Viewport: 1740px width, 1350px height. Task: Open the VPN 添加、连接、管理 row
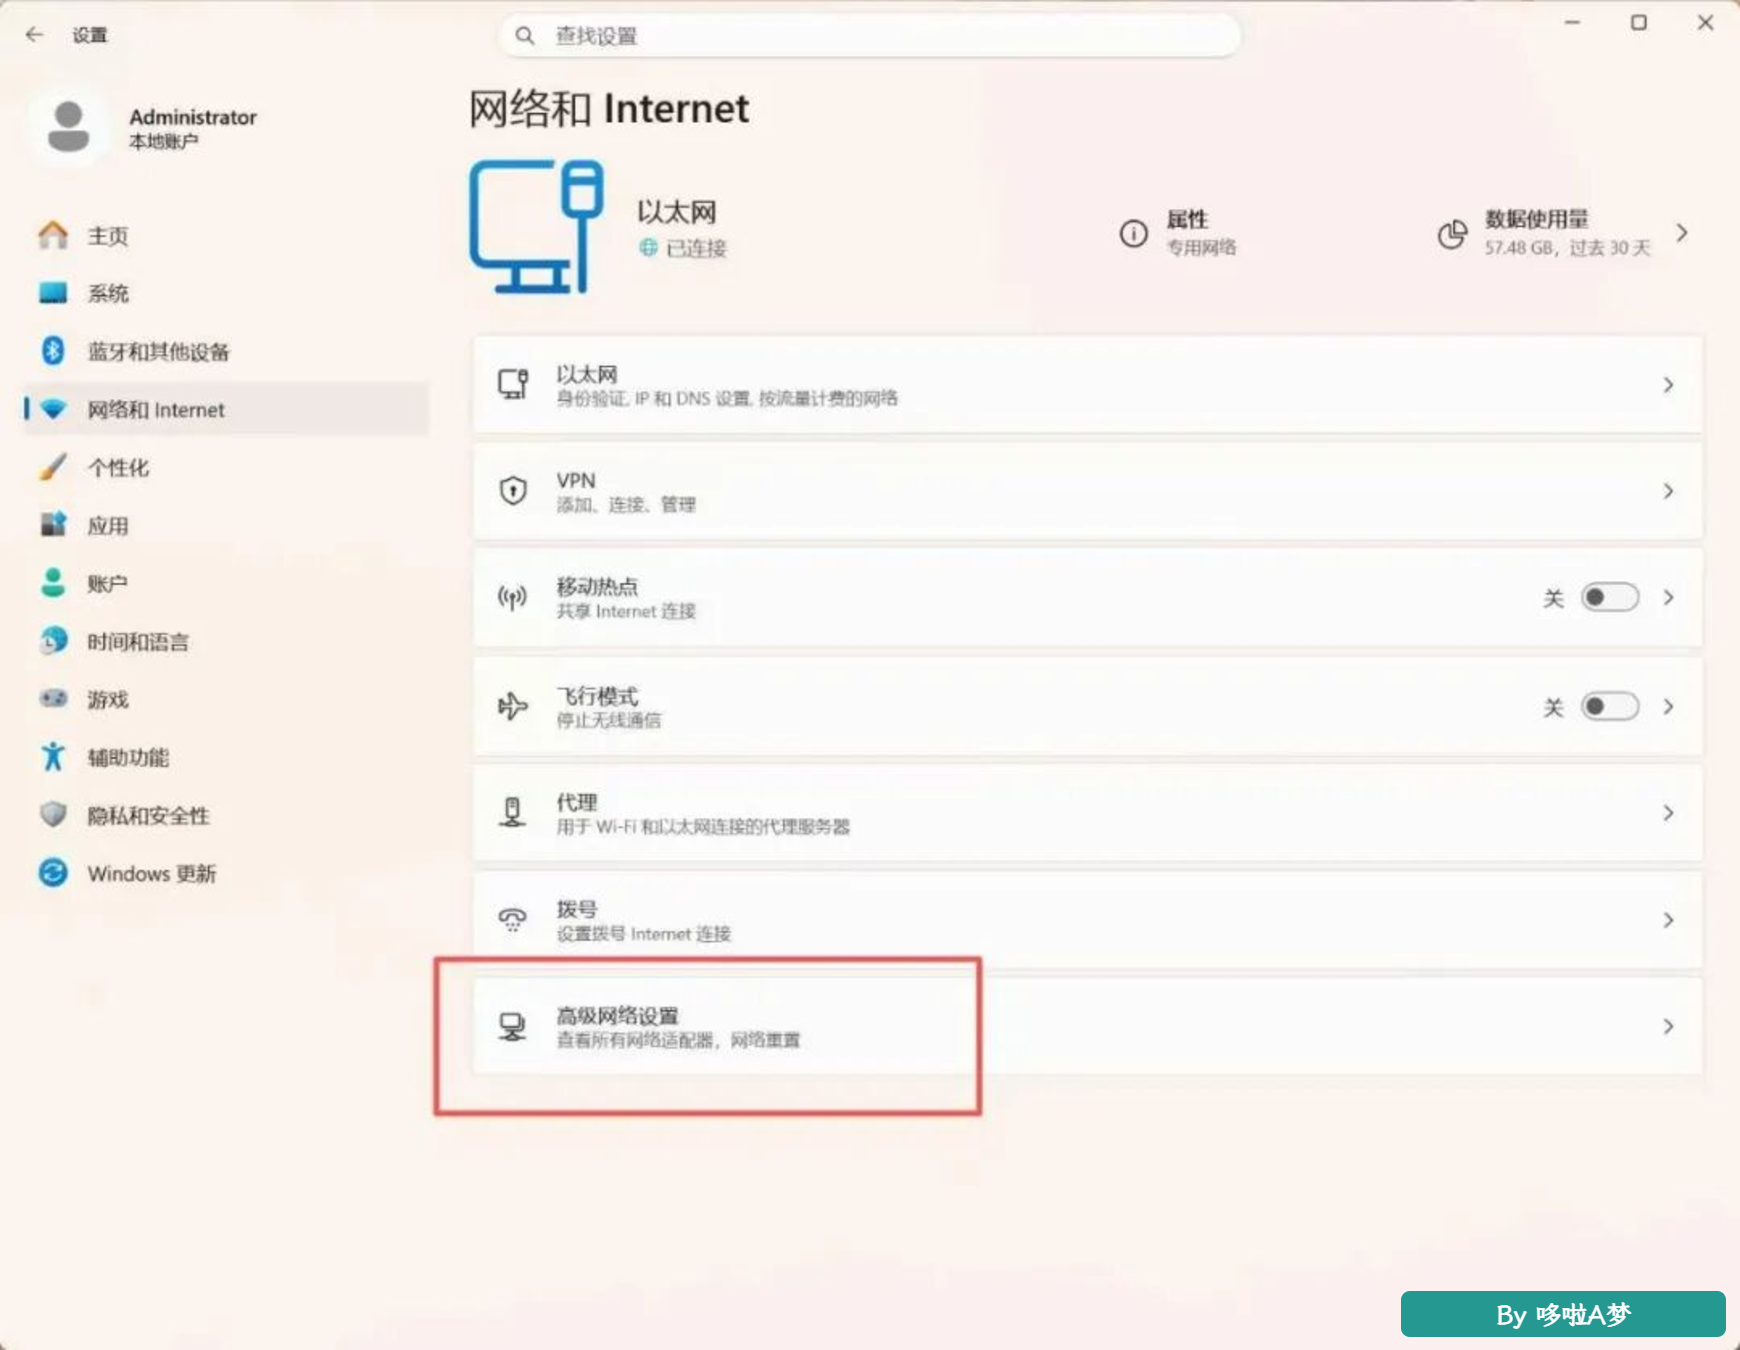coord(1087,491)
